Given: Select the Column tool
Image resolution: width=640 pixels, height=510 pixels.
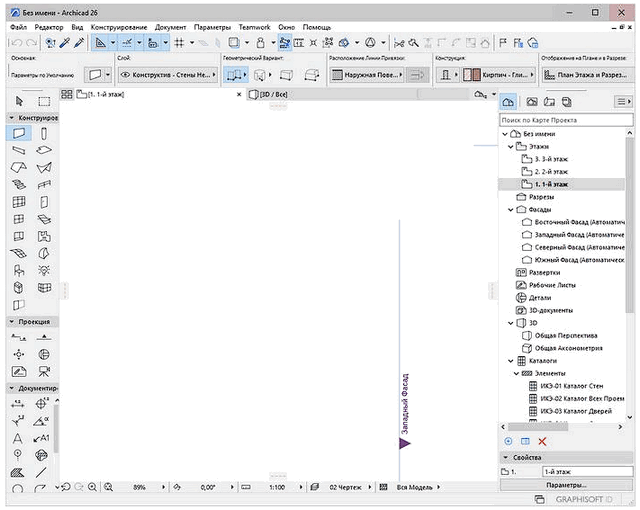Looking at the screenshot, I should coord(44,133).
